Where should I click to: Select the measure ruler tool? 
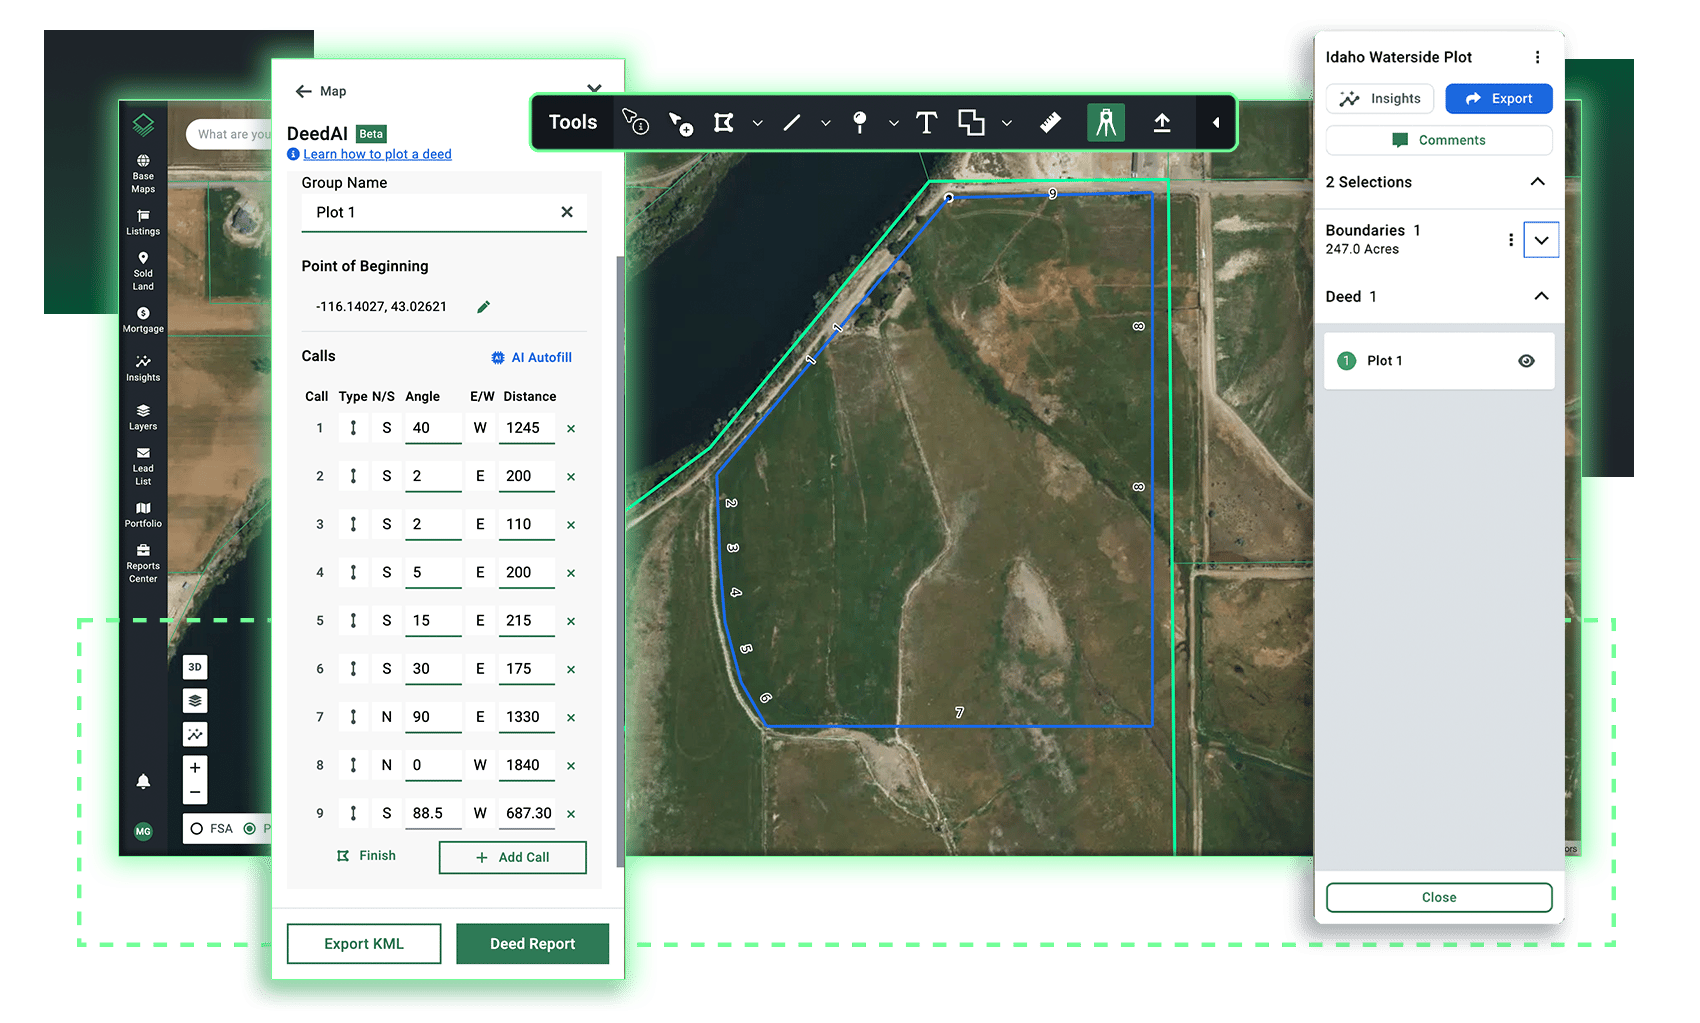point(1050,122)
